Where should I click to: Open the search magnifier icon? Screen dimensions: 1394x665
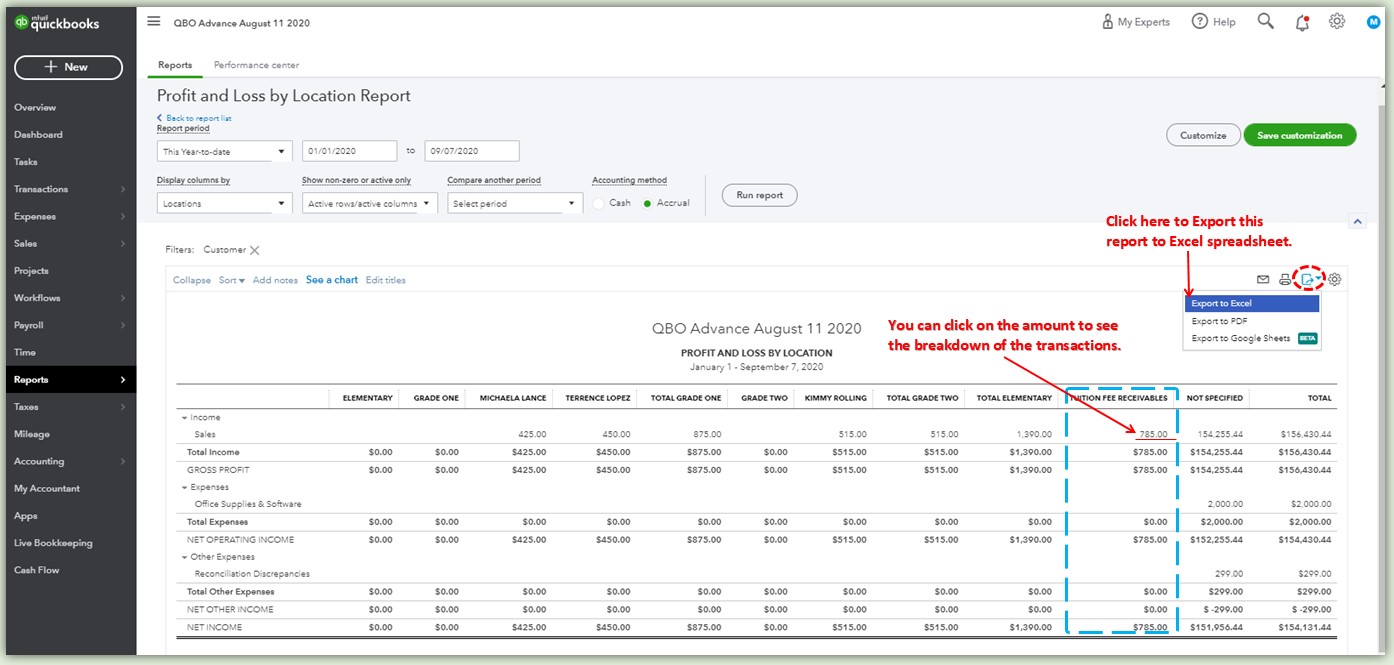[x=1265, y=21]
